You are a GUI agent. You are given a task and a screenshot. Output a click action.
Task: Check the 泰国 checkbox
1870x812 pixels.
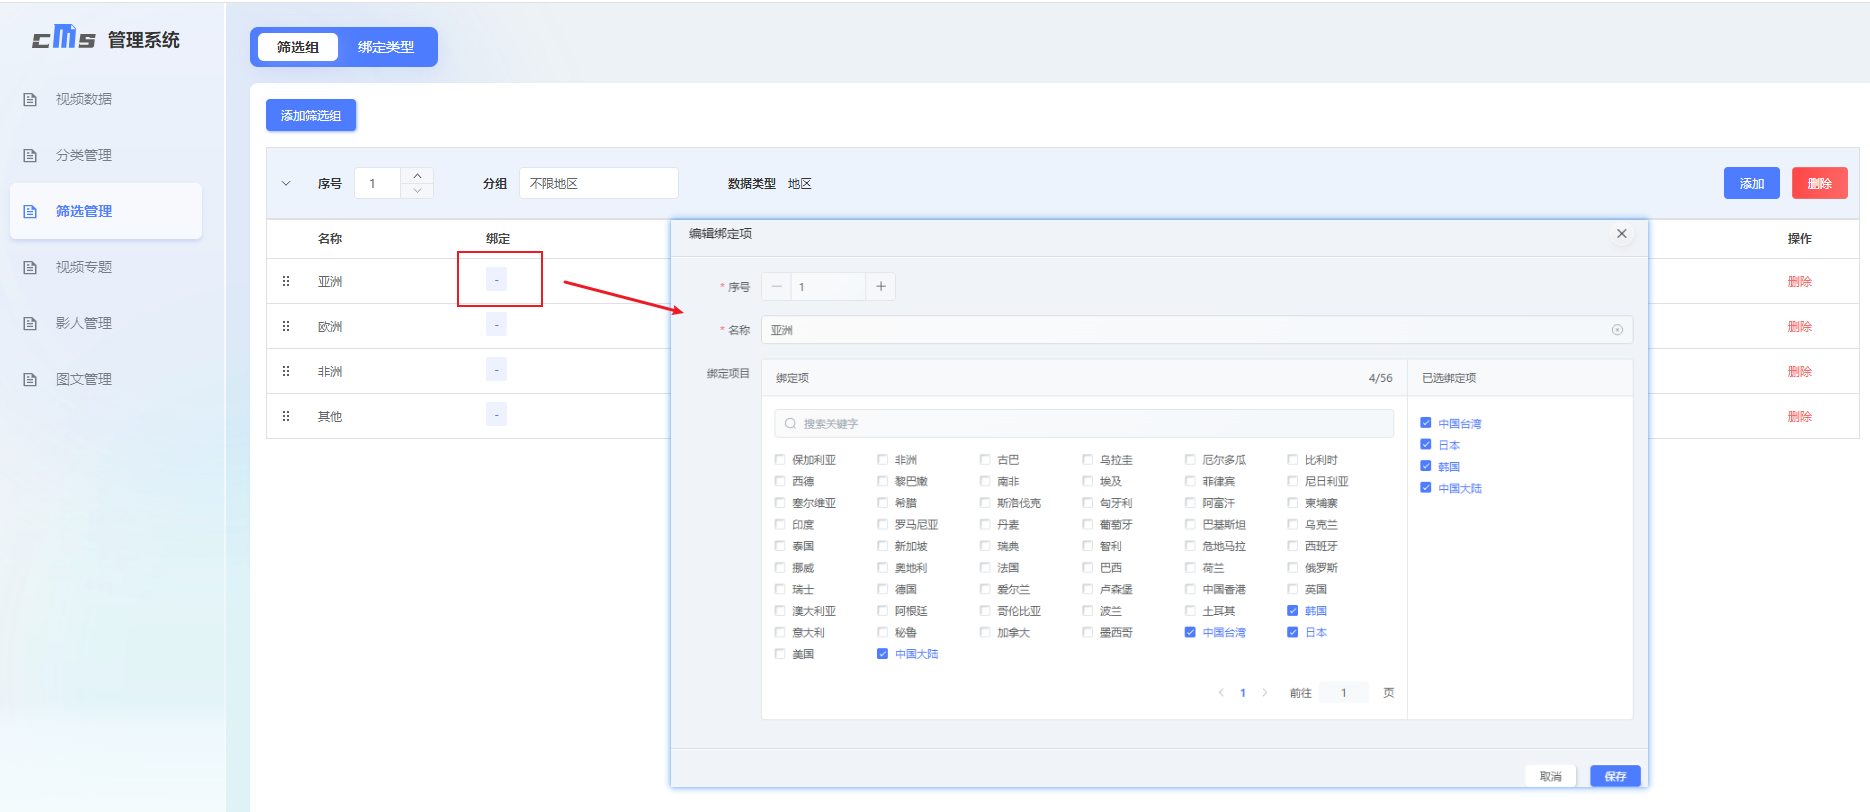[780, 546]
